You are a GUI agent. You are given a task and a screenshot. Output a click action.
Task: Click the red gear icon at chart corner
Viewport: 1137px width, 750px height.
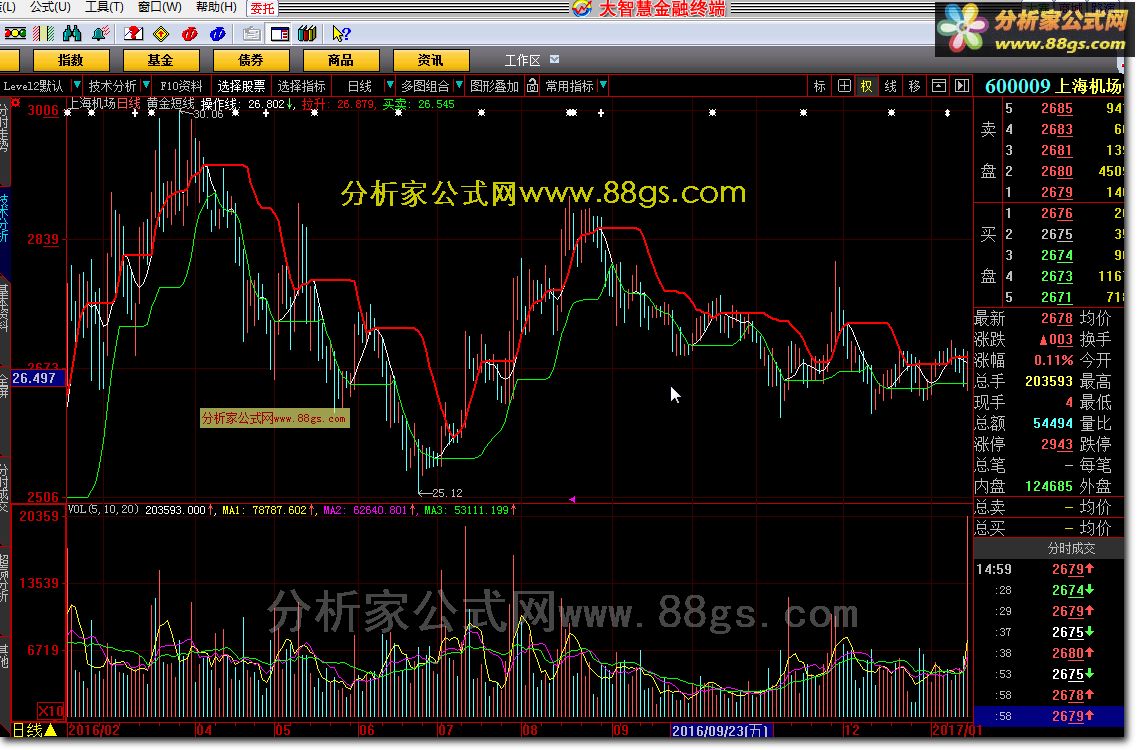(x=15, y=102)
